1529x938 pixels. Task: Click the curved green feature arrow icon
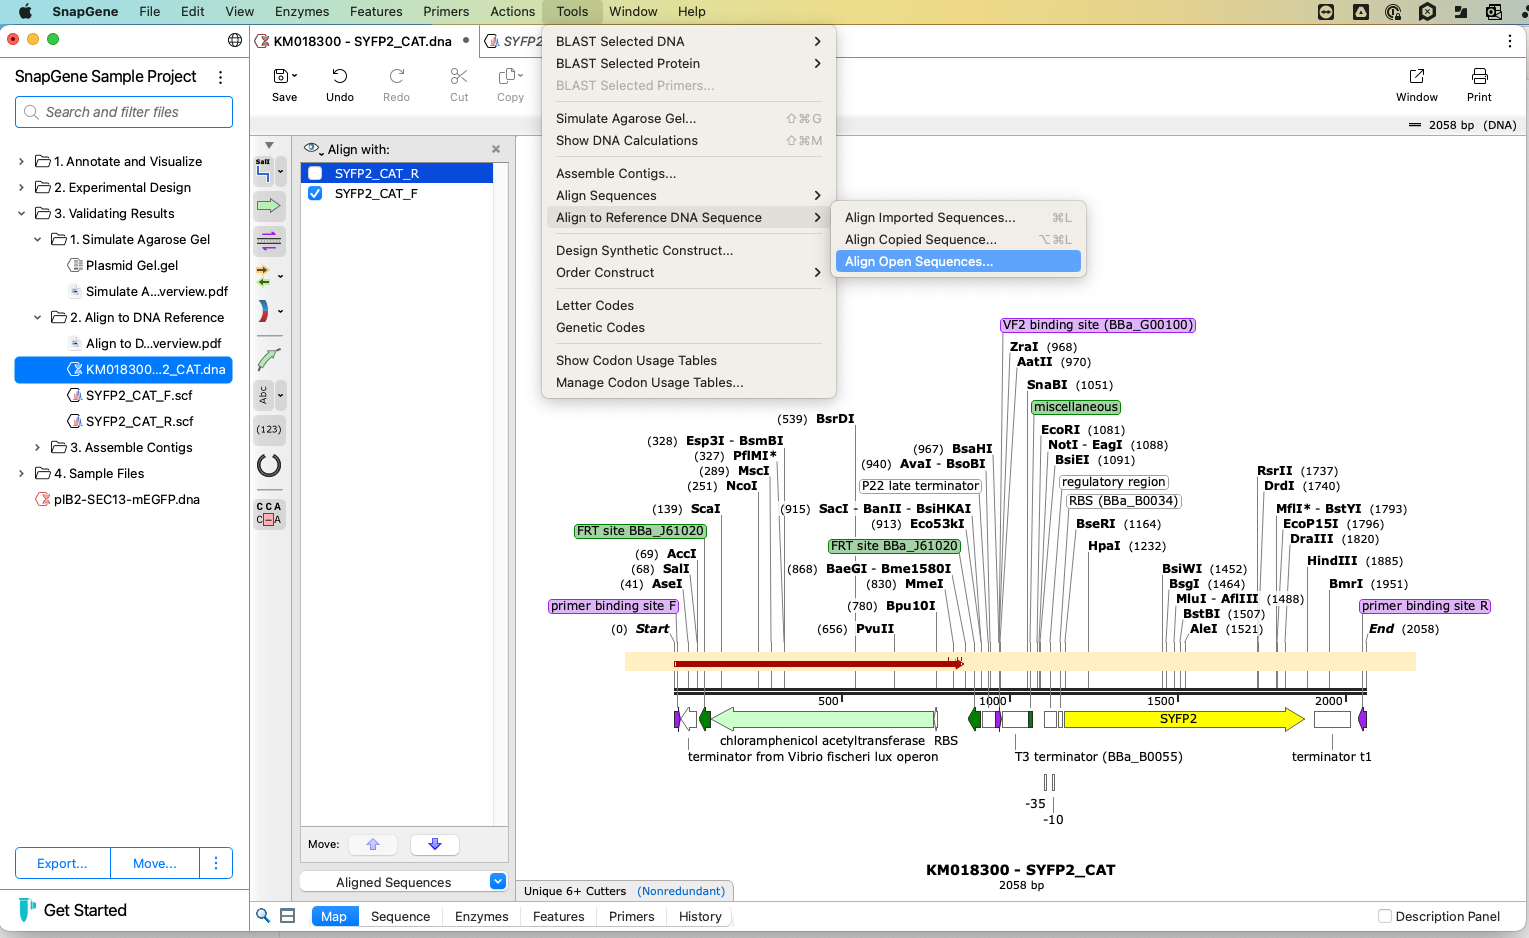pos(269,359)
